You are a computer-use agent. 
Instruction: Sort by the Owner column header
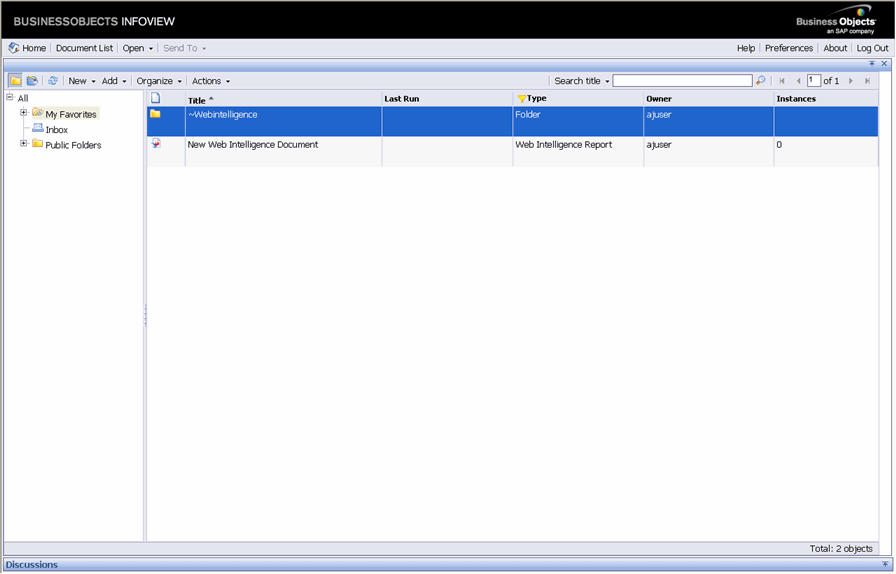[659, 99]
